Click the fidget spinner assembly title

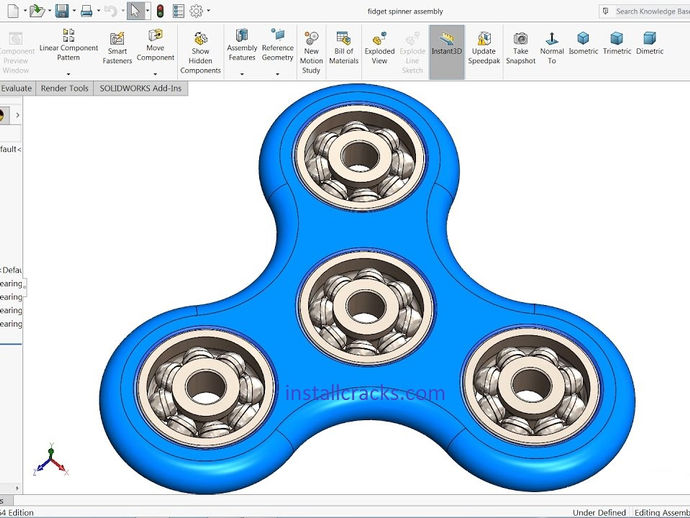point(405,11)
